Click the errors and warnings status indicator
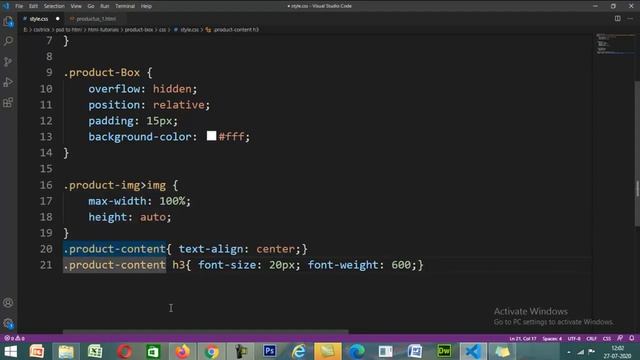This screenshot has width=640, height=360. coord(15,338)
